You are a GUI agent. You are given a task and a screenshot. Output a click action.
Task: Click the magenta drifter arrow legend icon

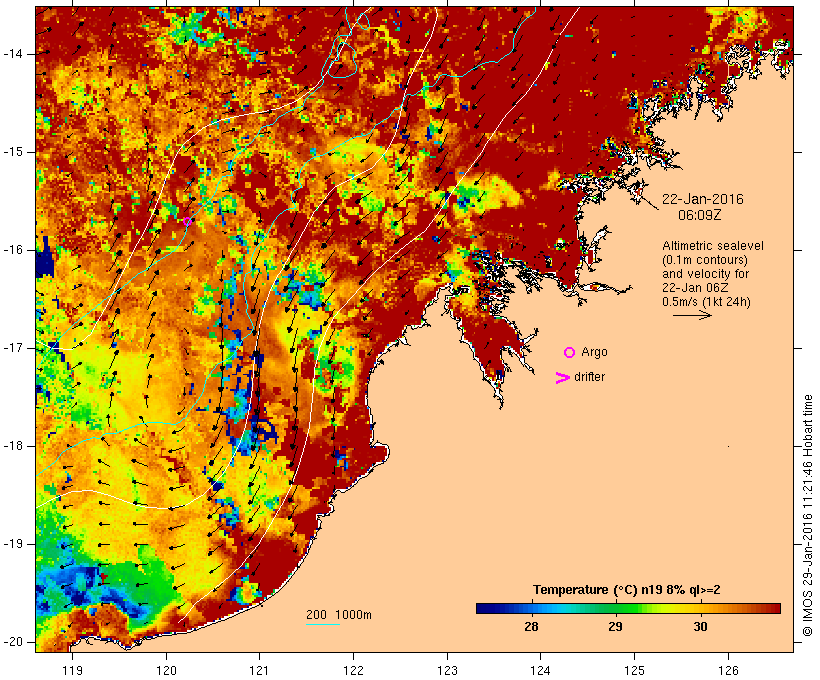[x=562, y=378]
